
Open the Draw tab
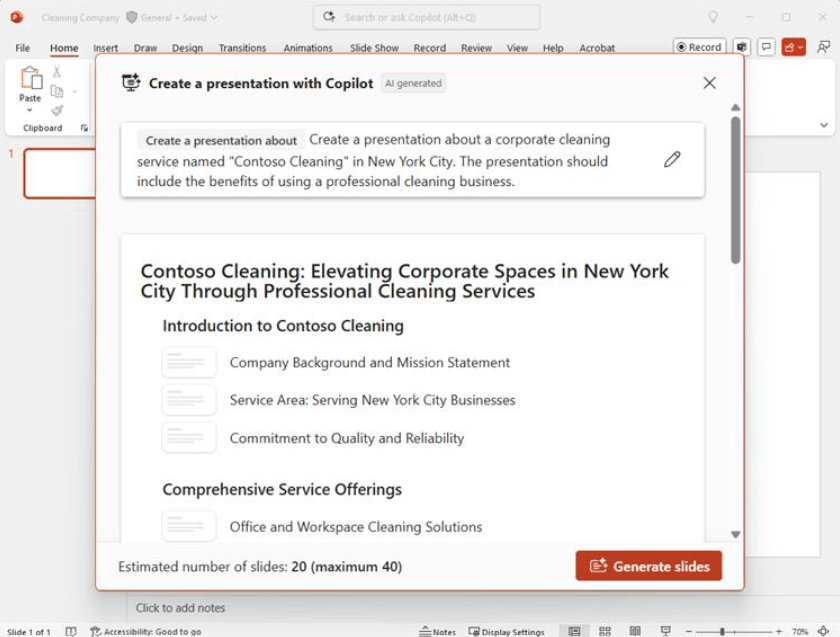click(145, 48)
